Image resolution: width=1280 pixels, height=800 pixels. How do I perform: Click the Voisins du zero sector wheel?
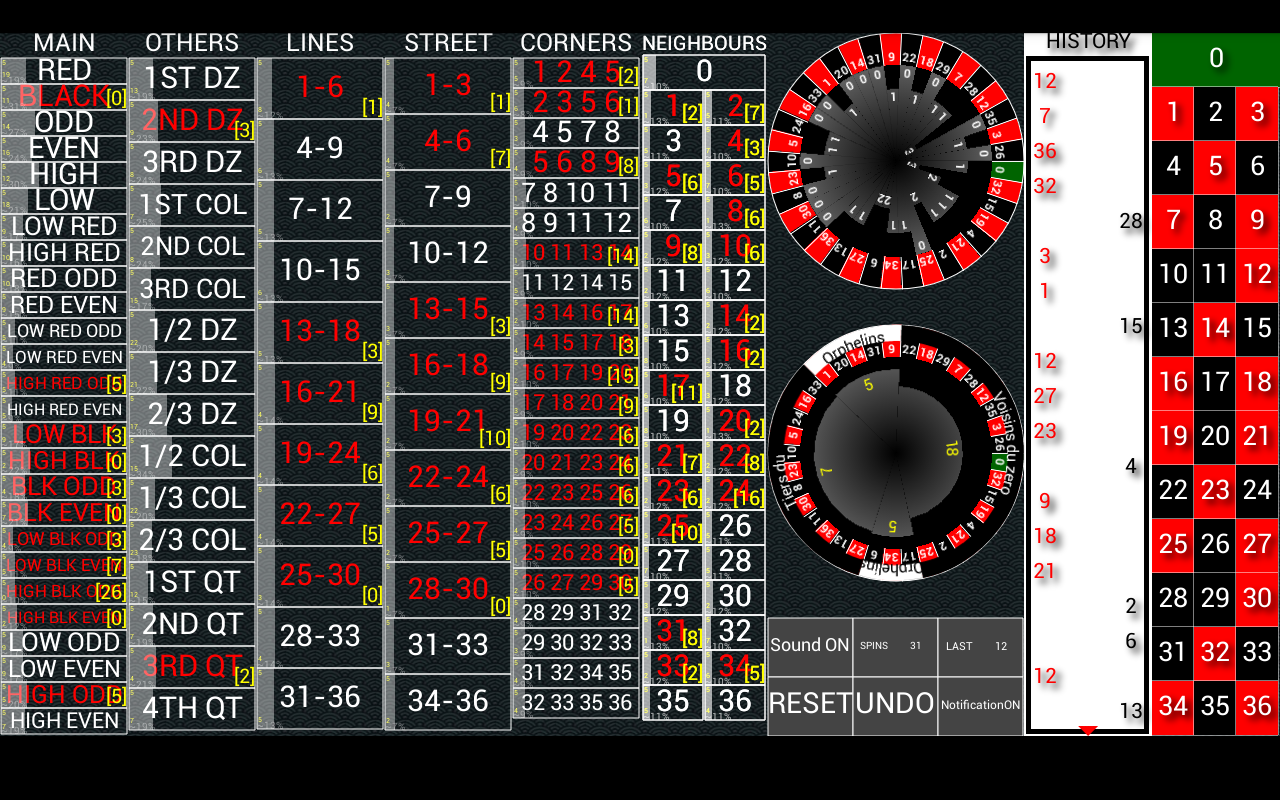895,452
